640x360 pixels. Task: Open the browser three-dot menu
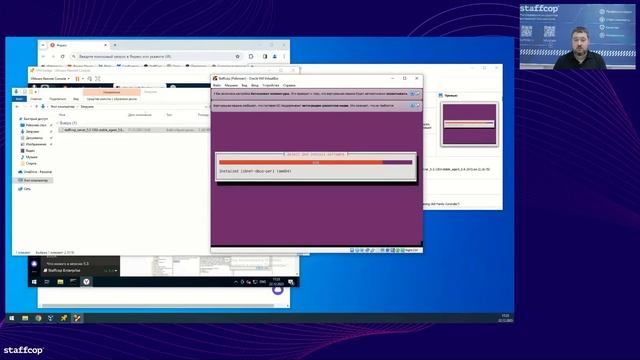(284, 56)
